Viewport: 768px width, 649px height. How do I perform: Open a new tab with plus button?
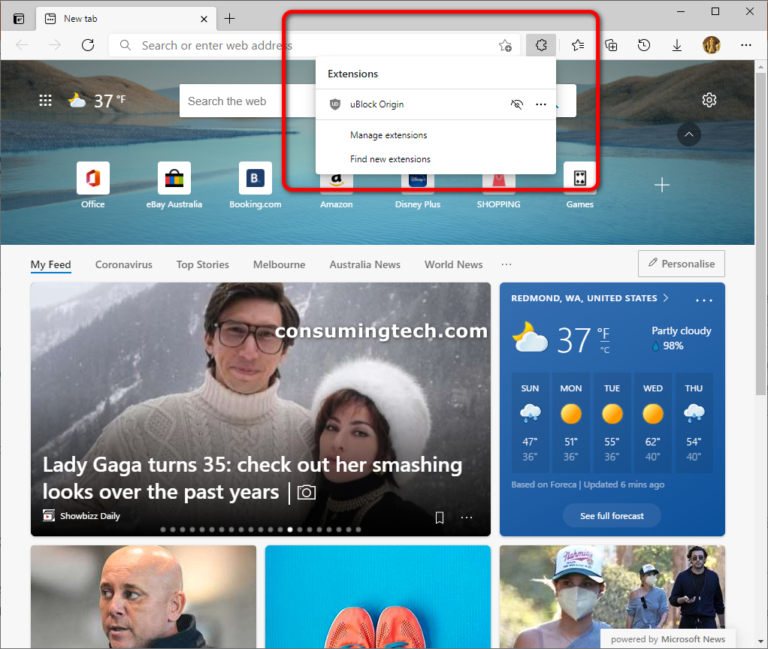click(x=229, y=19)
